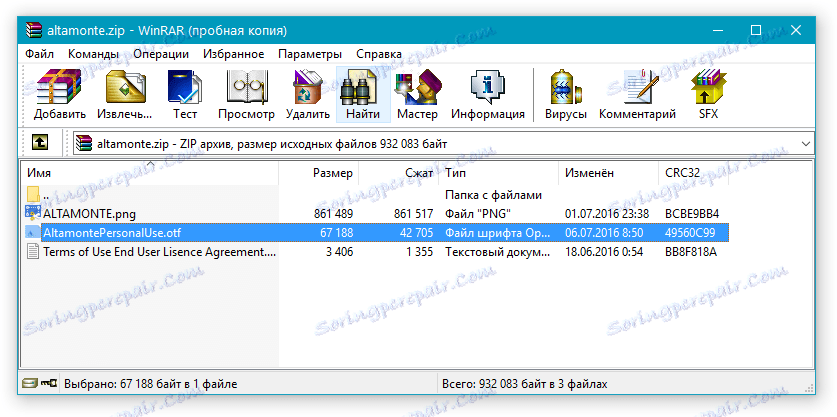Click the AltamontePersonalUse.otf font file icon
Viewport: 837px width, 417px height.
(33, 233)
